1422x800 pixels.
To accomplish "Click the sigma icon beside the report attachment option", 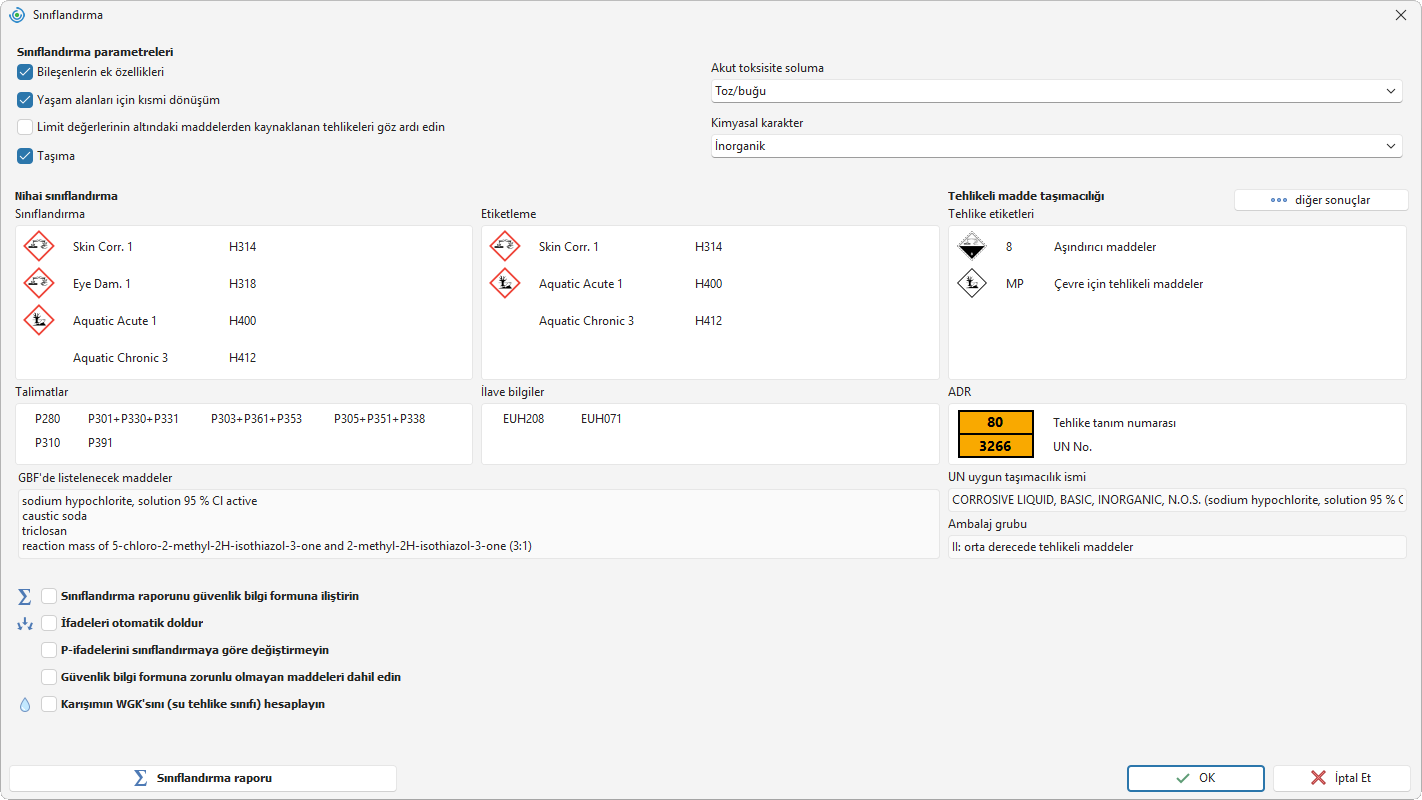I will pos(25,597).
